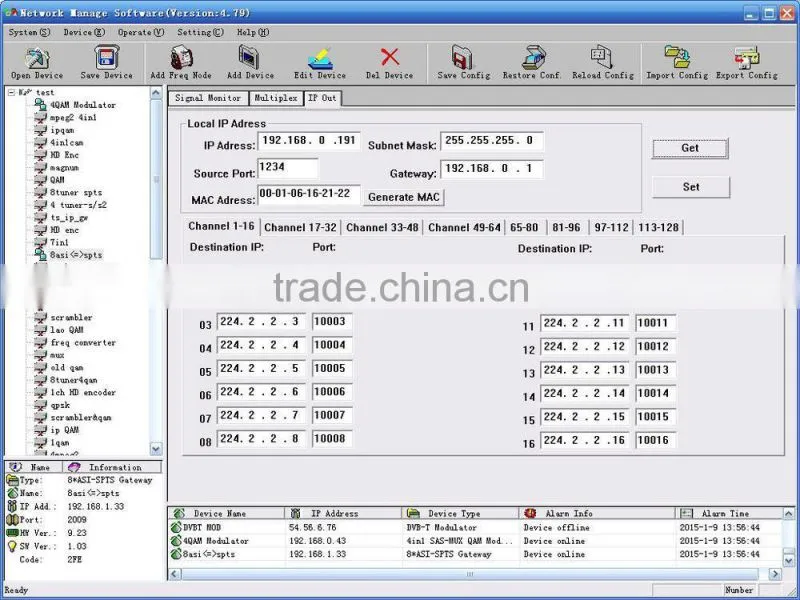Open the 113-128 channel tab
Viewport: 800px width, 600px height.
(658, 228)
